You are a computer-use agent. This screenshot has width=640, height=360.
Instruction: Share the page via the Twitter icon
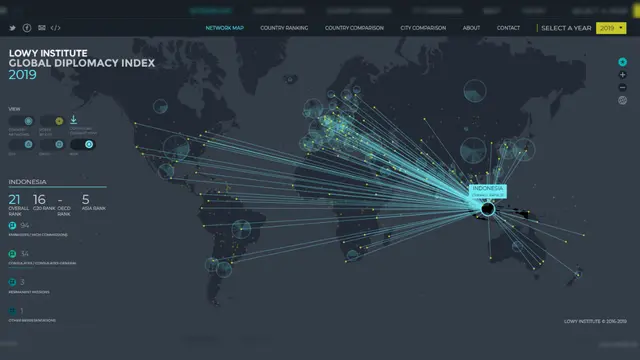[x=12, y=28]
